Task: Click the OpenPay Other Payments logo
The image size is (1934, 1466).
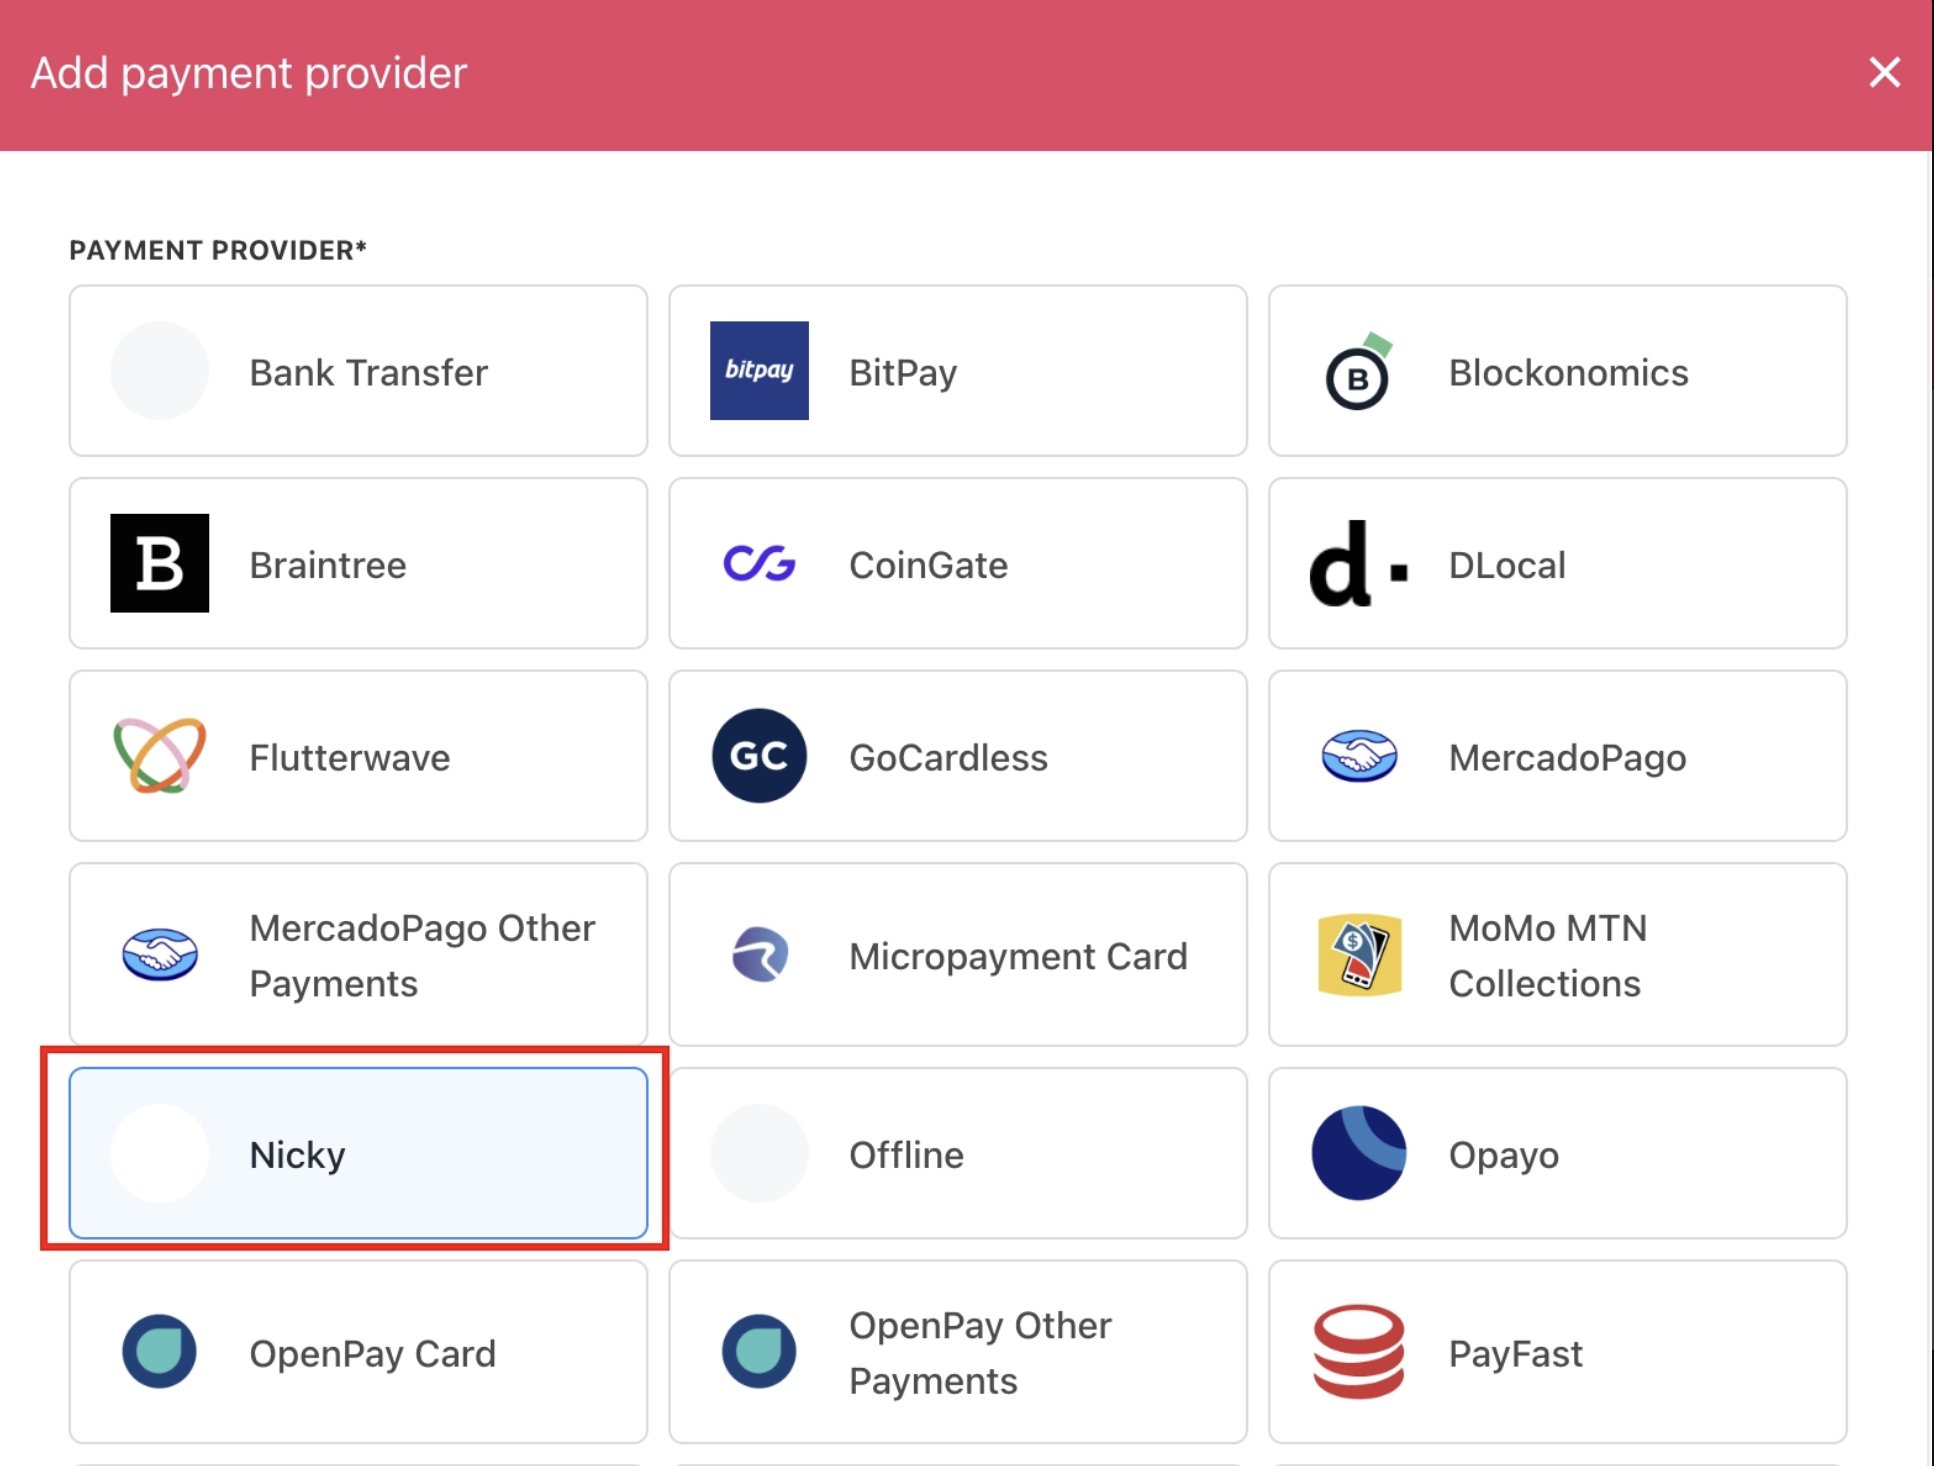Action: (x=759, y=1351)
